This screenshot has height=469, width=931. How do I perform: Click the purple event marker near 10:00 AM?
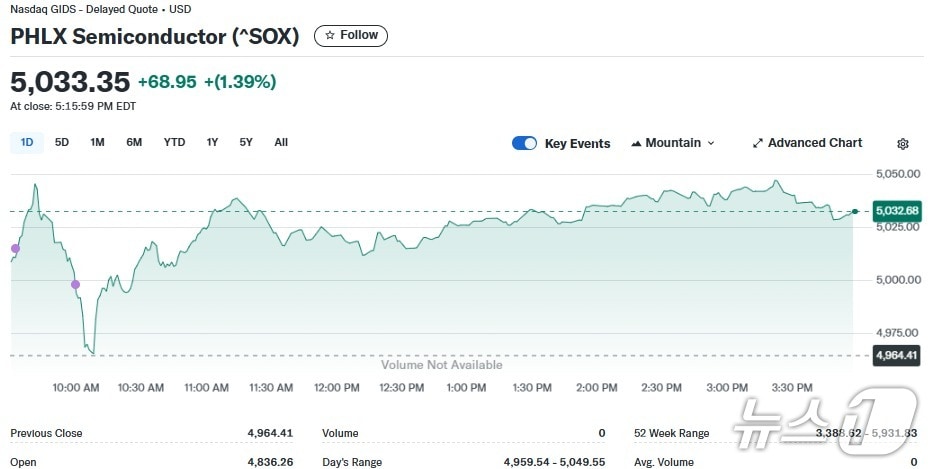[x=75, y=285]
